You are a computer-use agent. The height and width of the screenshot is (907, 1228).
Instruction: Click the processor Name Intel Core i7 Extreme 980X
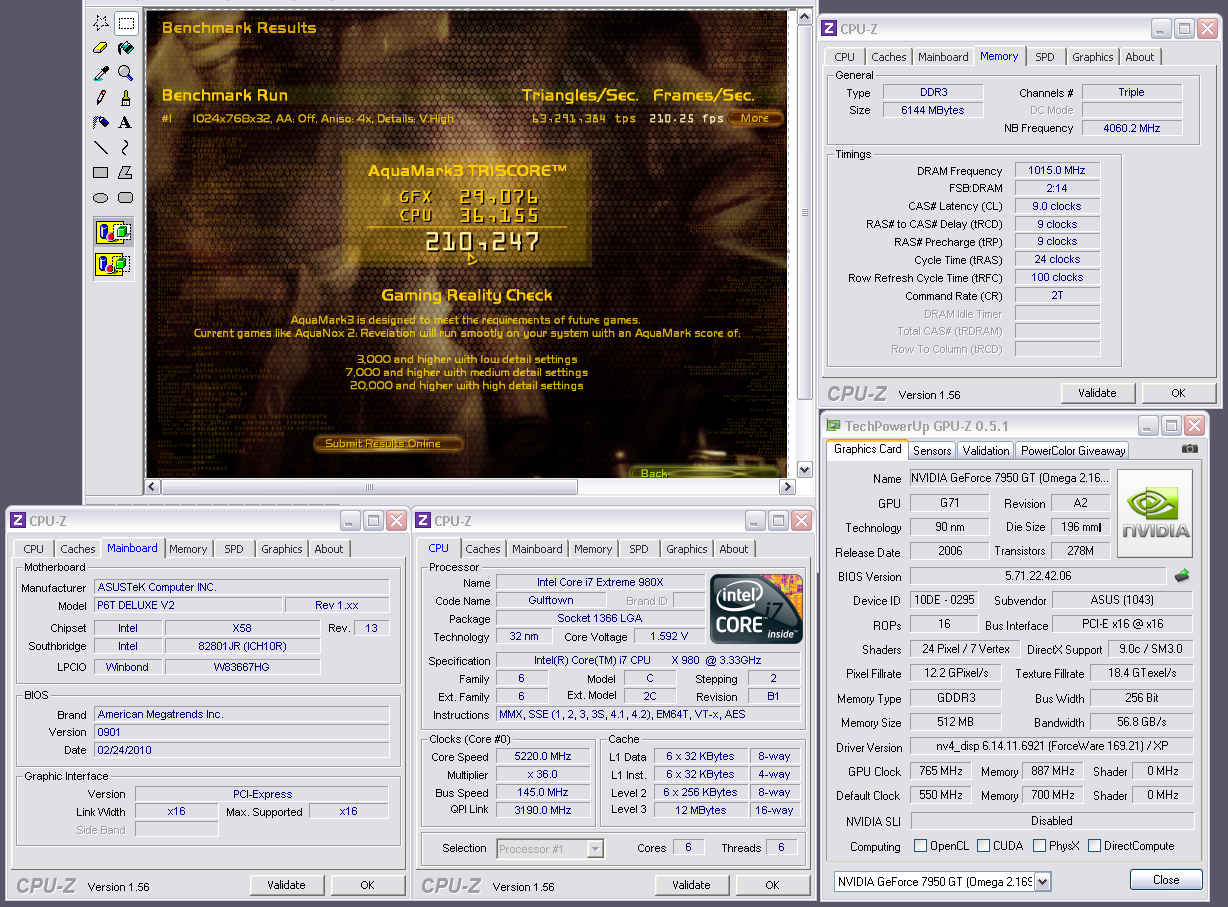pyautogui.click(x=600, y=583)
